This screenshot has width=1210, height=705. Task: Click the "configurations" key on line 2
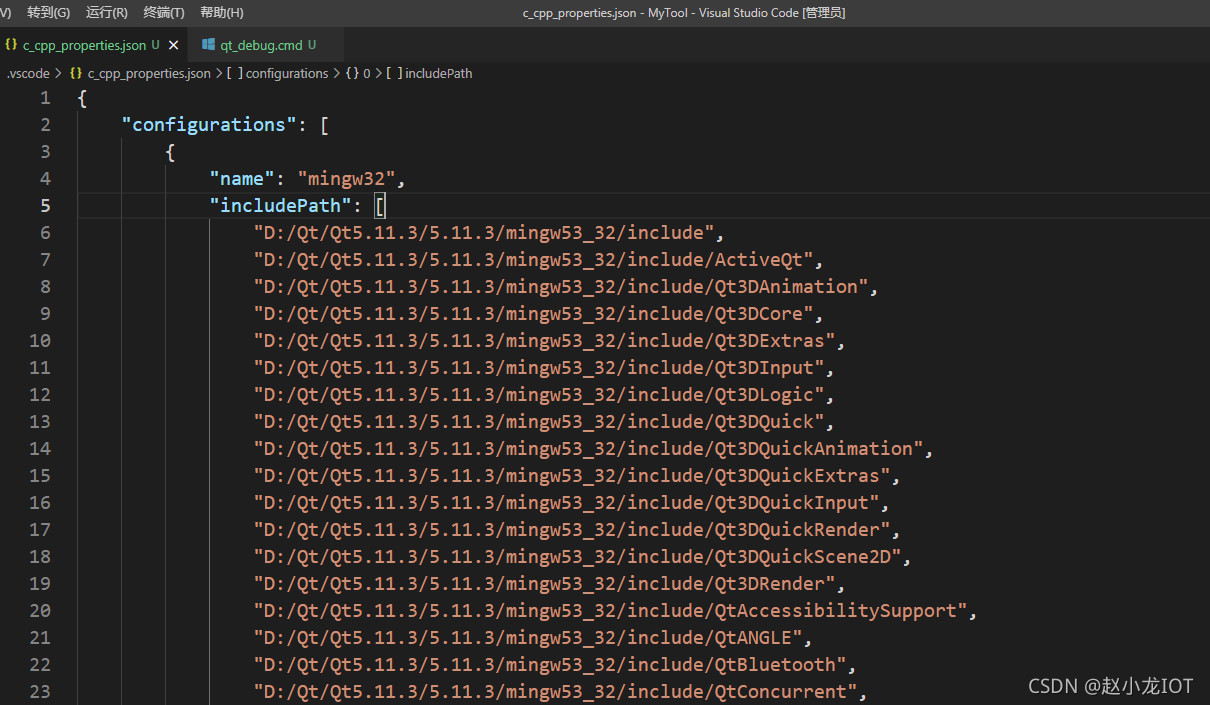tap(209, 125)
